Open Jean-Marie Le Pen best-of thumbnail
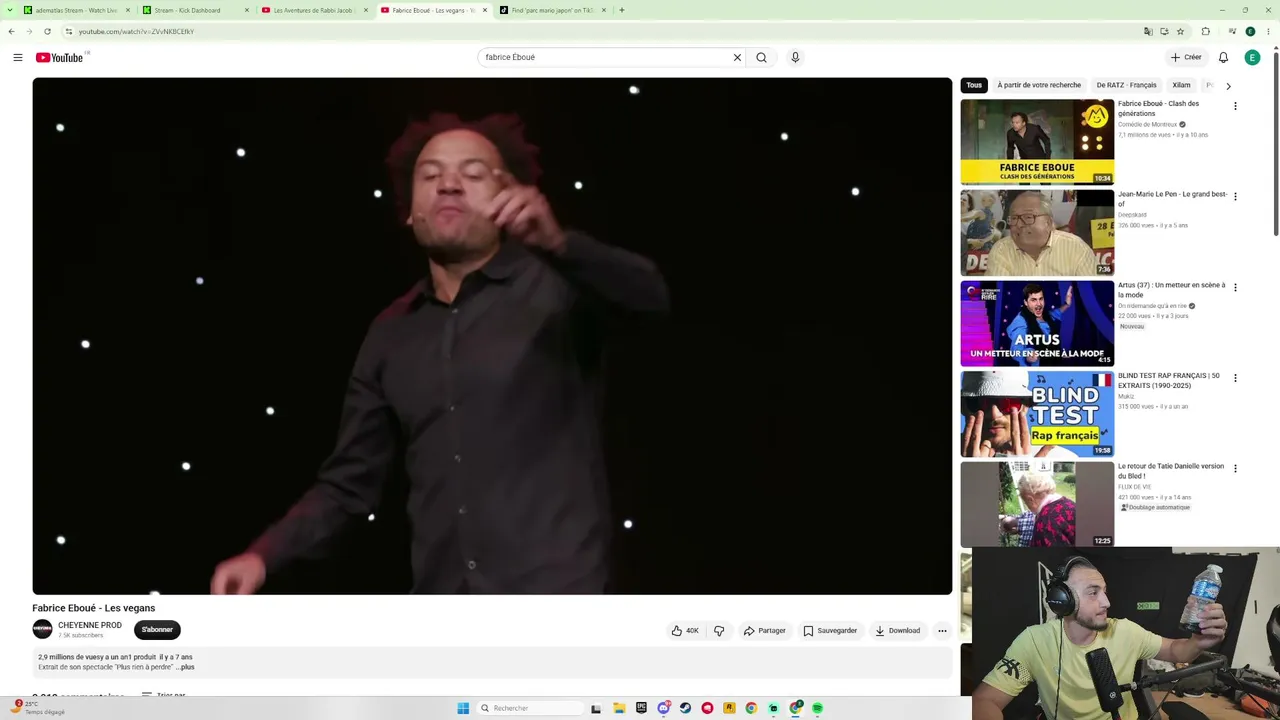Image resolution: width=1280 pixels, height=720 pixels. 1037,233
